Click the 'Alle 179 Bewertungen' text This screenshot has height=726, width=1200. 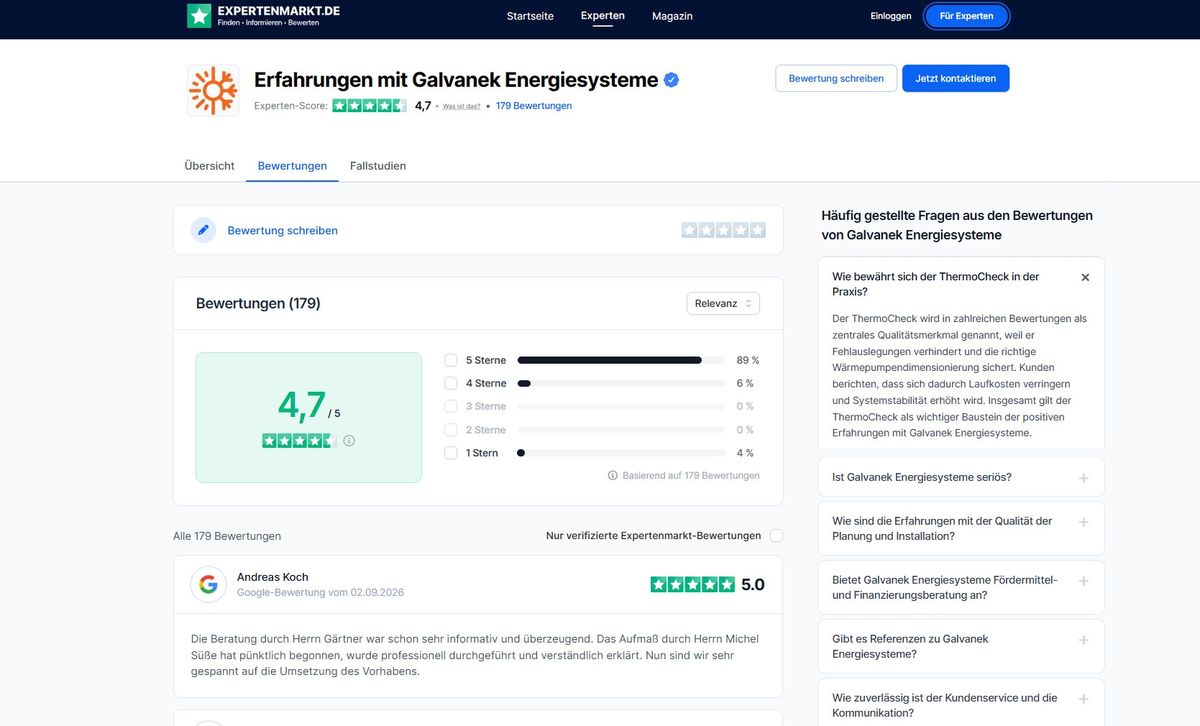(227, 536)
